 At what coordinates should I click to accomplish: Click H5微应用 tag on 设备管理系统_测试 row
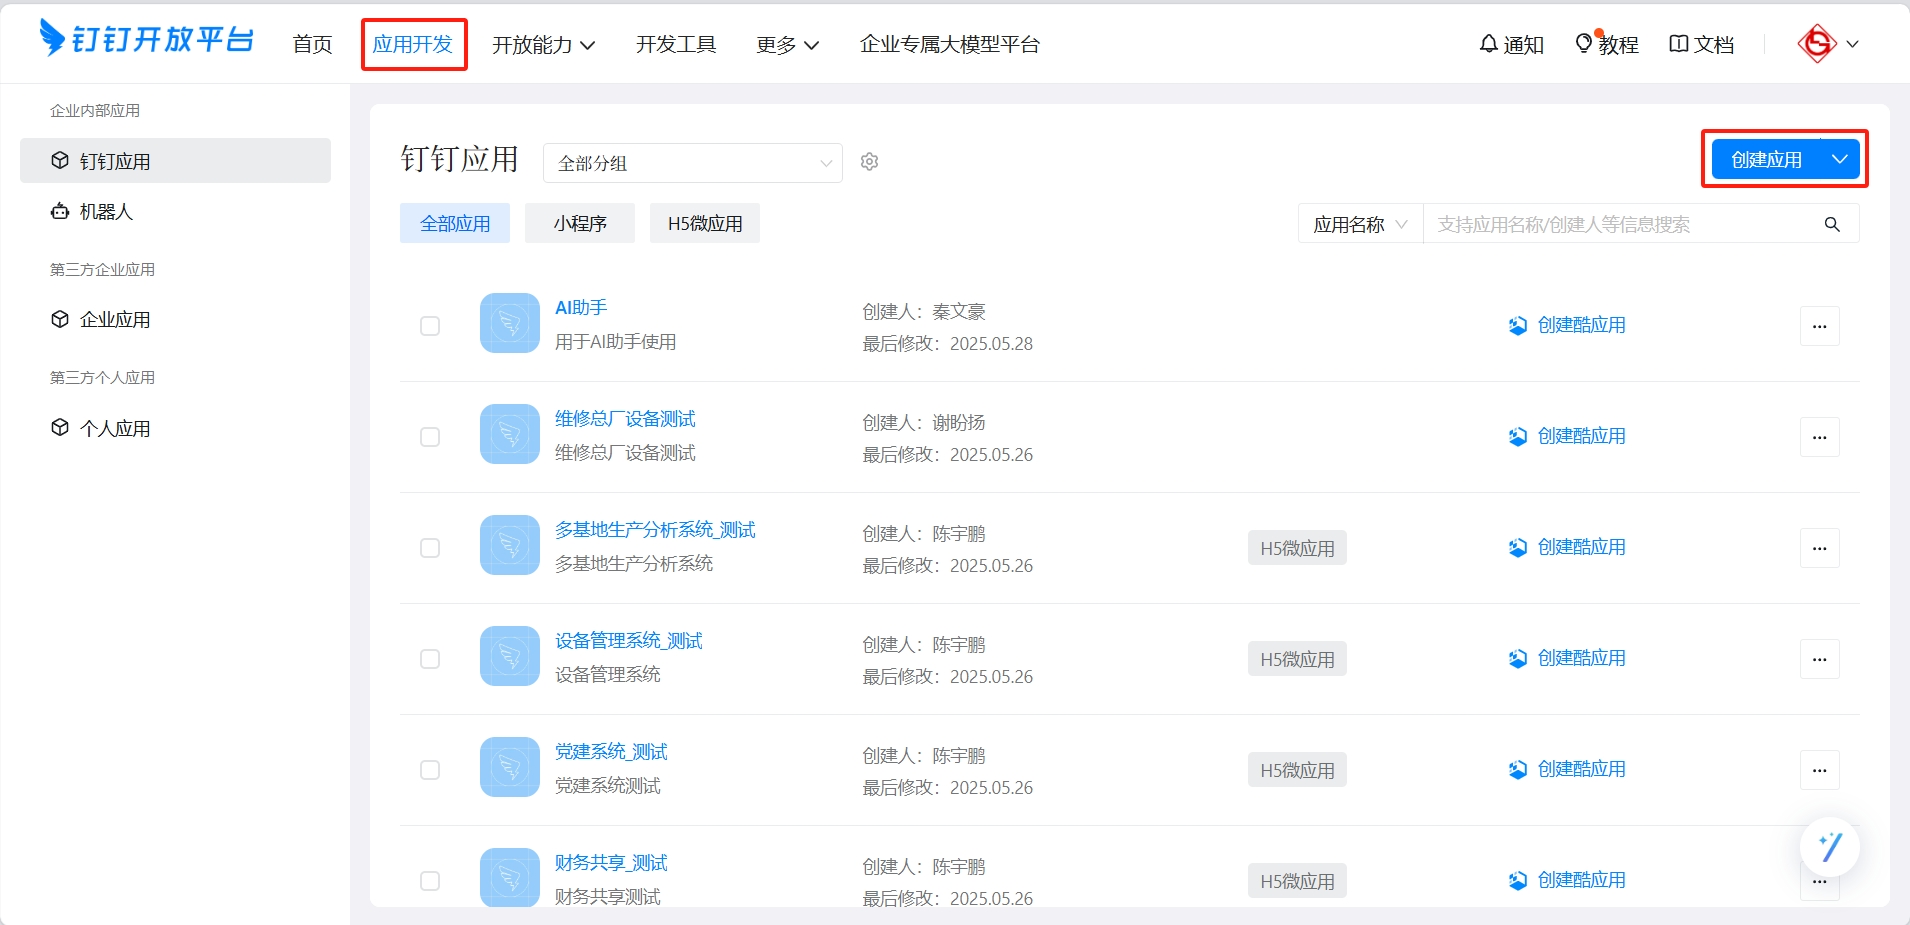(x=1297, y=659)
